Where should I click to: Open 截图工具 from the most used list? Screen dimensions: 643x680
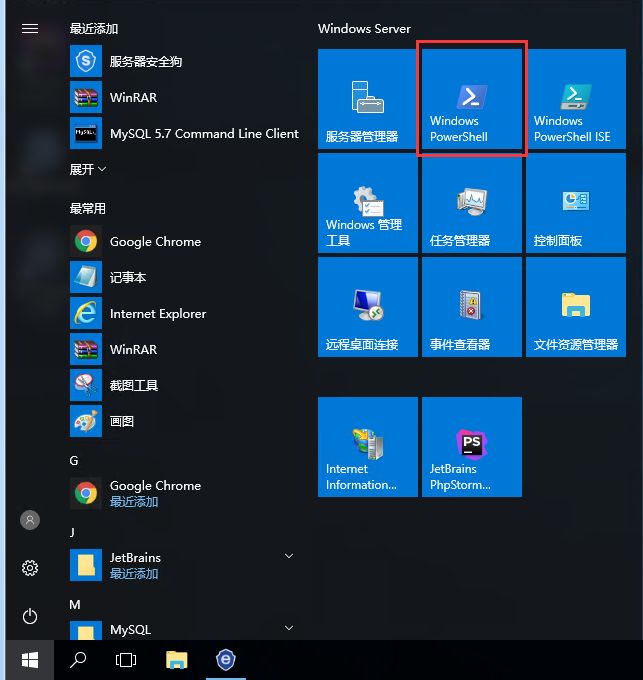[184, 385]
